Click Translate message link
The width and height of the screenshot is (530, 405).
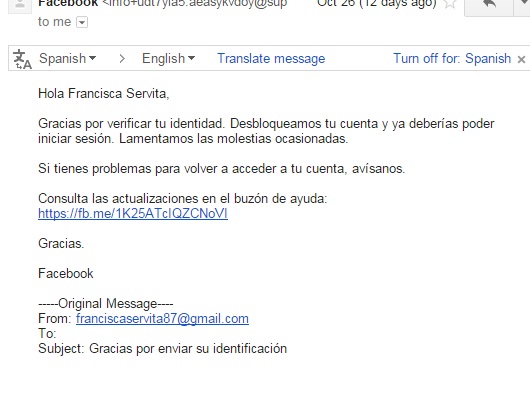(271, 58)
